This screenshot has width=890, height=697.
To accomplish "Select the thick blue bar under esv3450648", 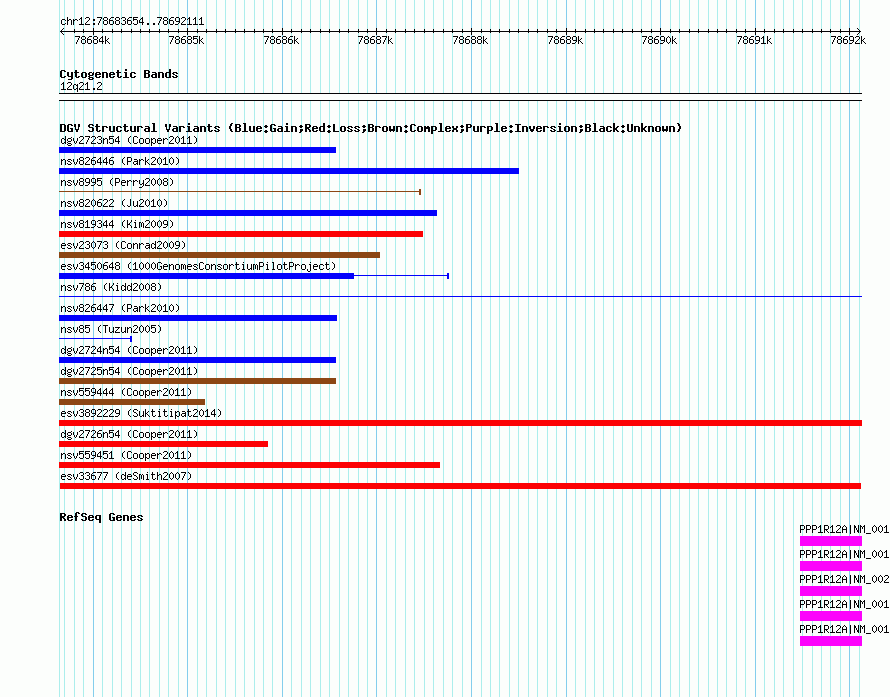I will point(207,276).
